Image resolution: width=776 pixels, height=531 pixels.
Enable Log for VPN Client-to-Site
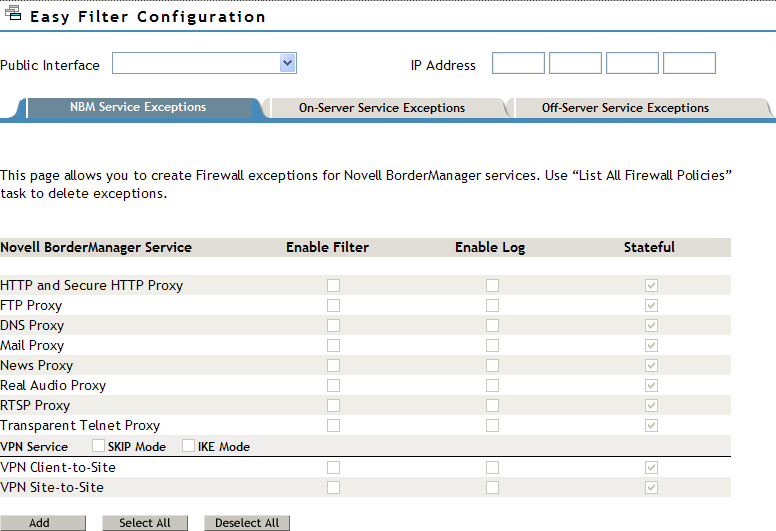[492, 468]
